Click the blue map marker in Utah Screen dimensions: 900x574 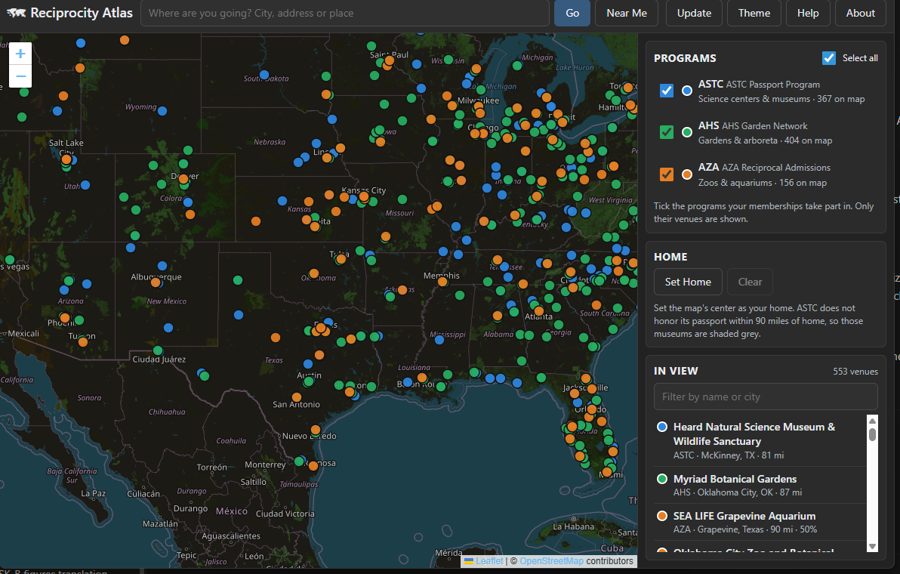click(x=85, y=185)
